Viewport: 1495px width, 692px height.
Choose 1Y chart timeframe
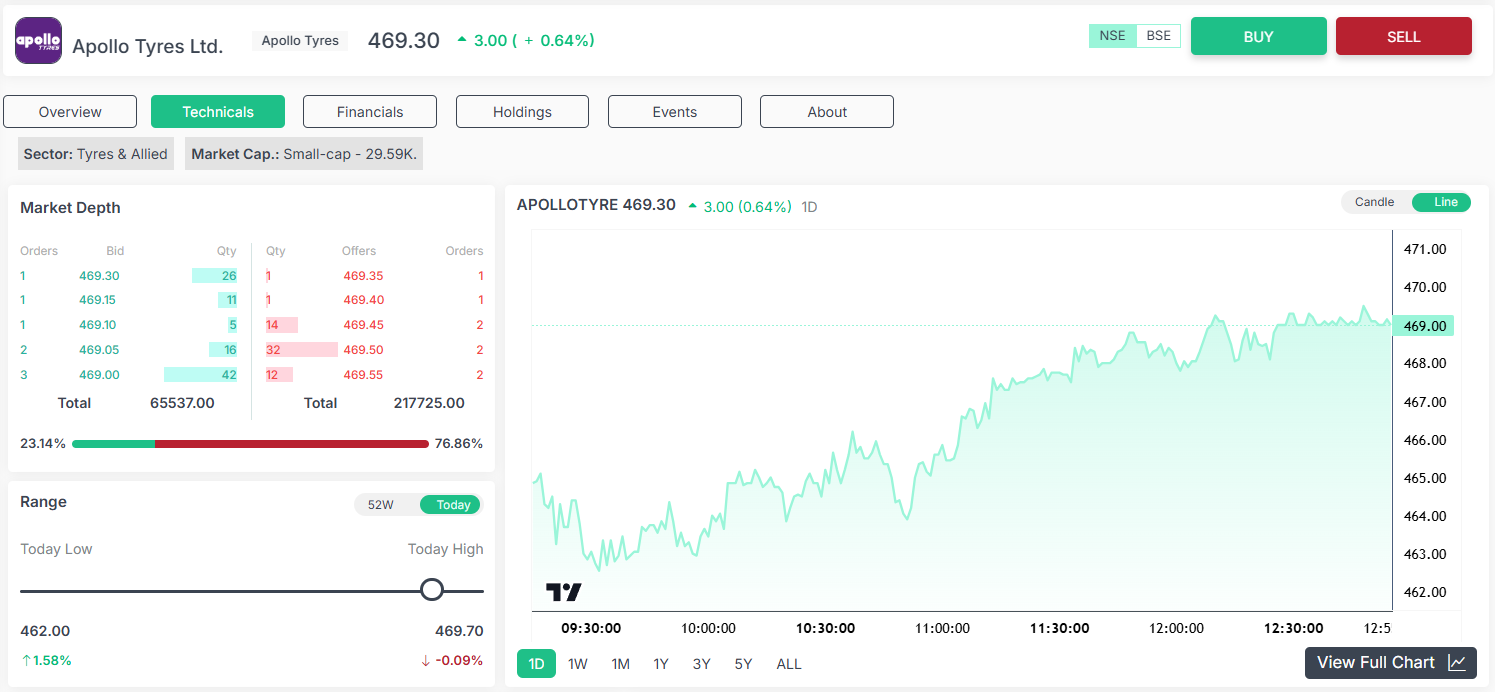coord(661,664)
